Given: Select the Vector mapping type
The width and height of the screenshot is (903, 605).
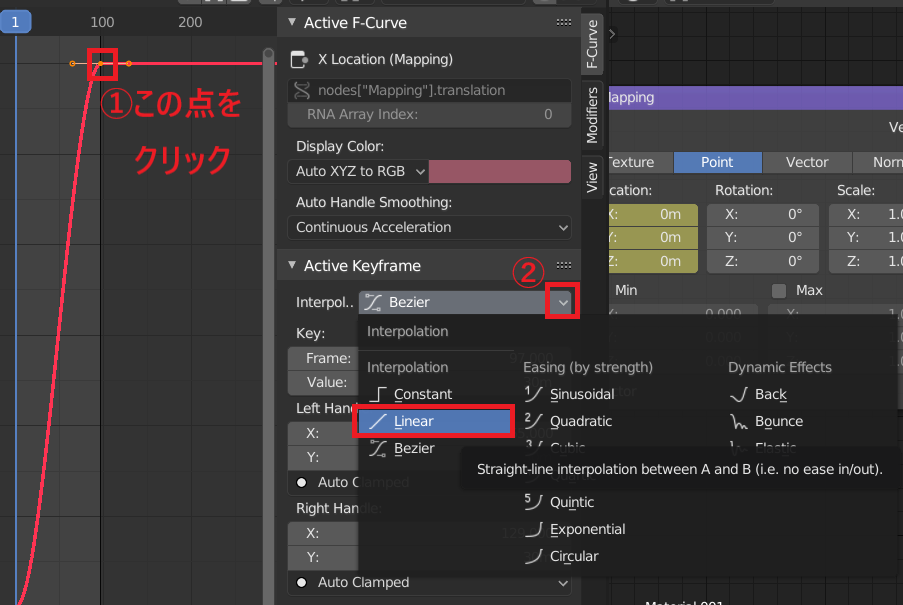Looking at the screenshot, I should pyautogui.click(x=807, y=162).
